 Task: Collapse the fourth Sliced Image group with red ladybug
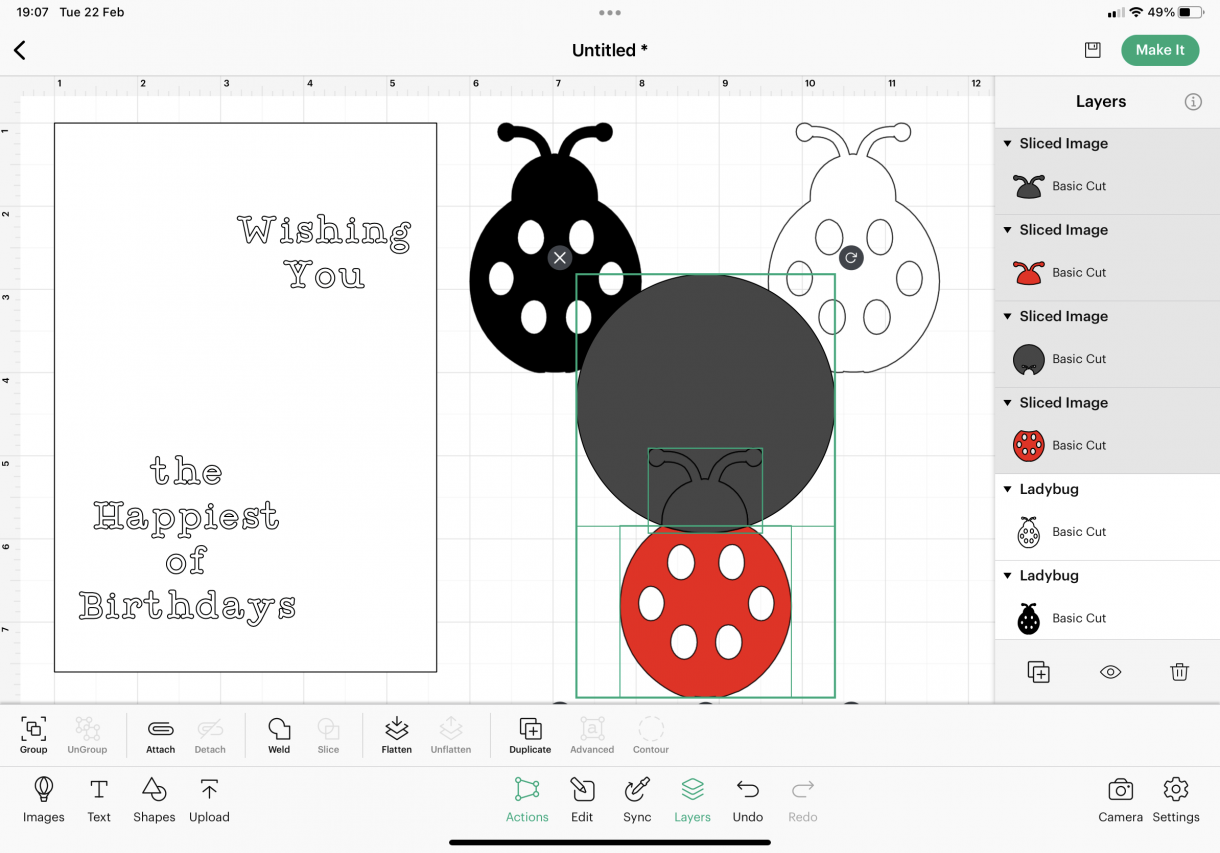[1008, 403]
